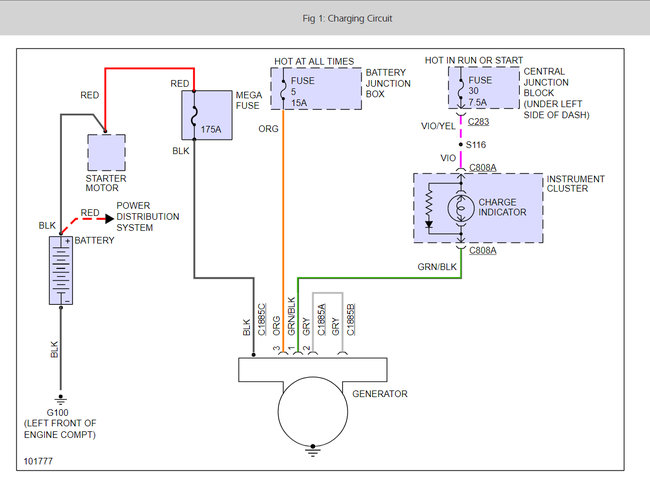Viewport: 650px width, 481px height.
Task: Select the "15A" fuse rating text
Action: pos(299,103)
